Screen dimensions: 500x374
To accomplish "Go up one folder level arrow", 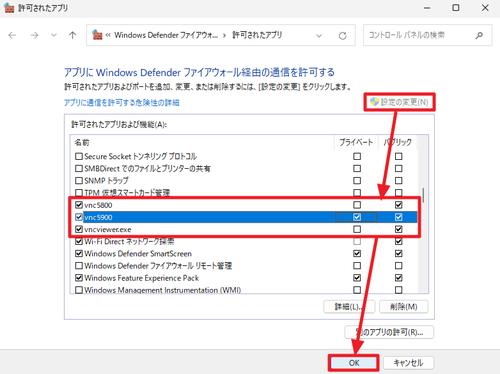I will pyautogui.click(x=72, y=35).
